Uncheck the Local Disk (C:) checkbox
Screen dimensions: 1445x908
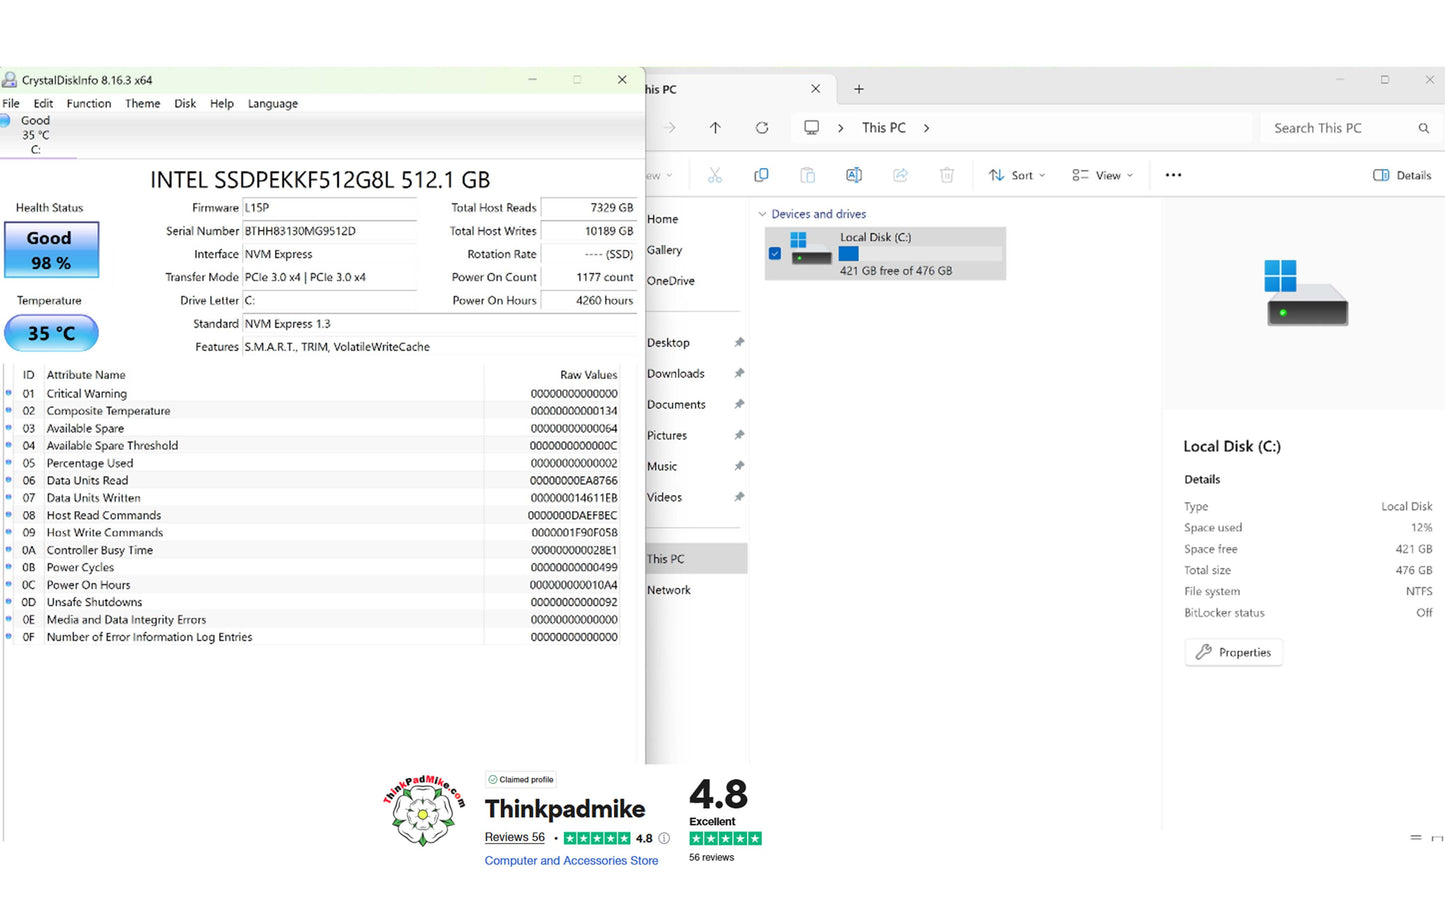[x=774, y=254]
